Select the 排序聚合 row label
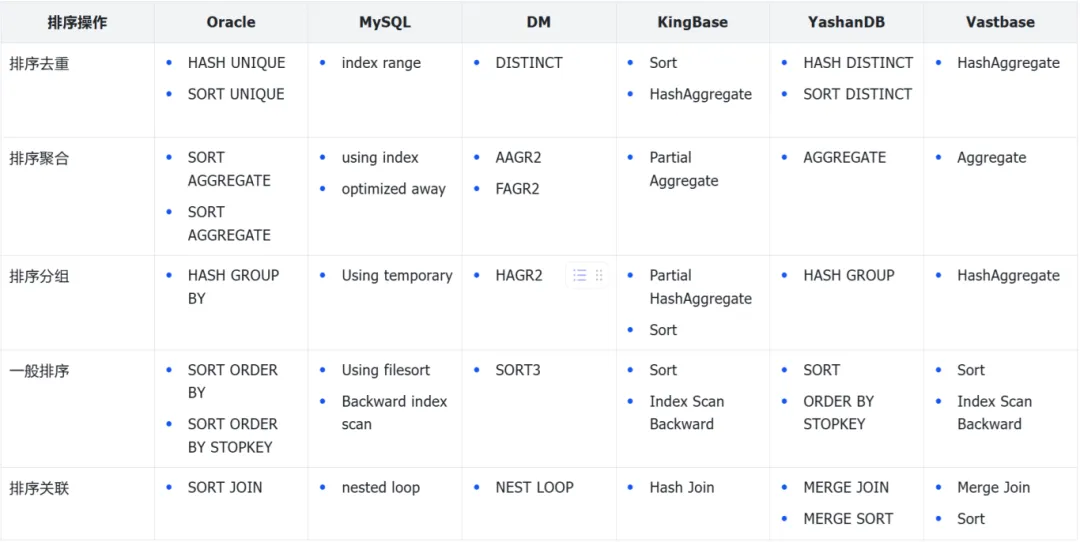Screen dimensions: 1080x542 pos(39,158)
